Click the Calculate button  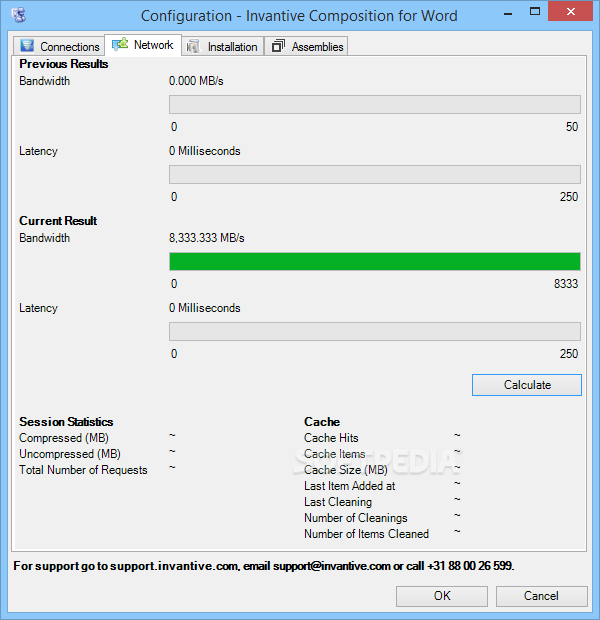click(x=526, y=385)
